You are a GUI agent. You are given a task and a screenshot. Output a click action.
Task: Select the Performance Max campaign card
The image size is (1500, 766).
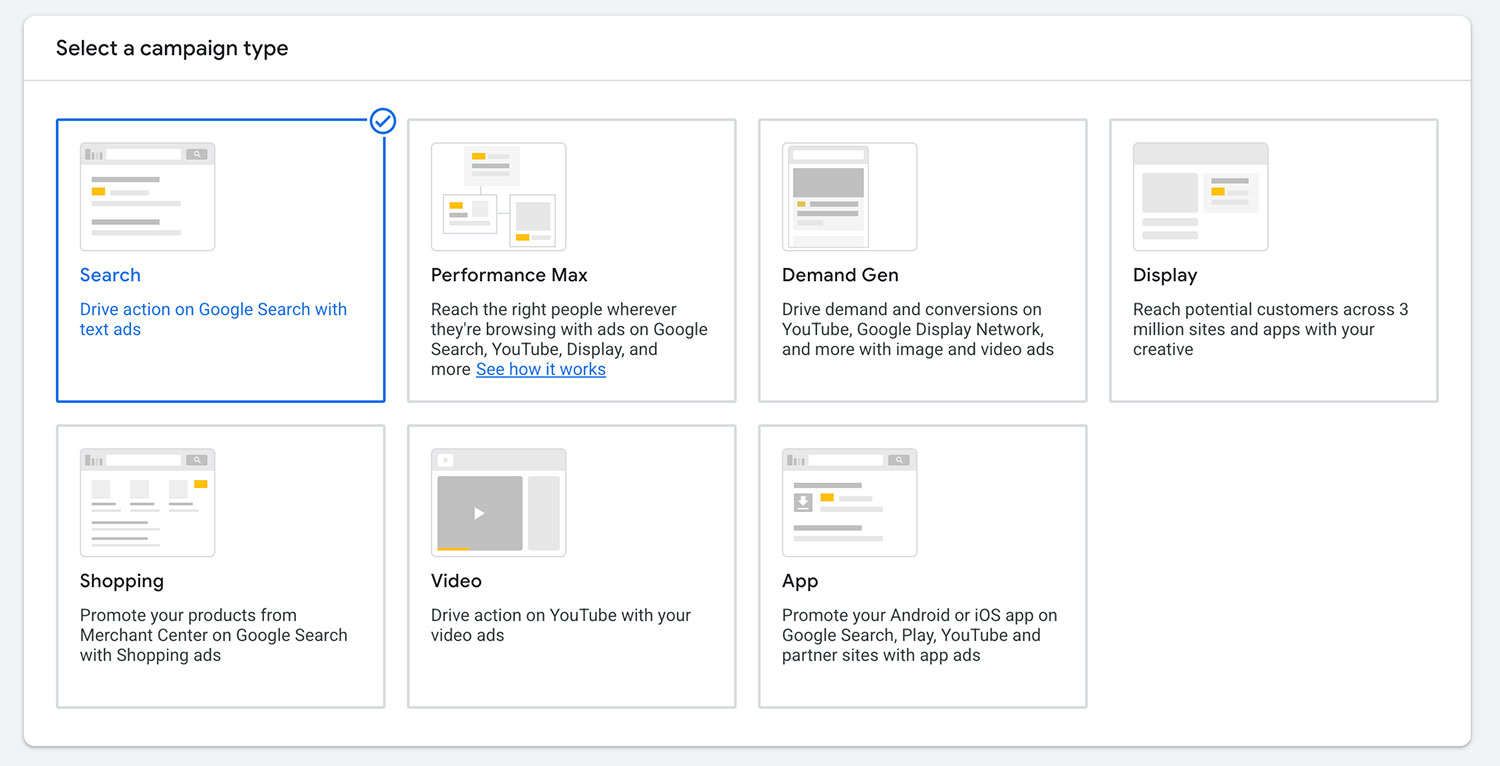tap(571, 260)
